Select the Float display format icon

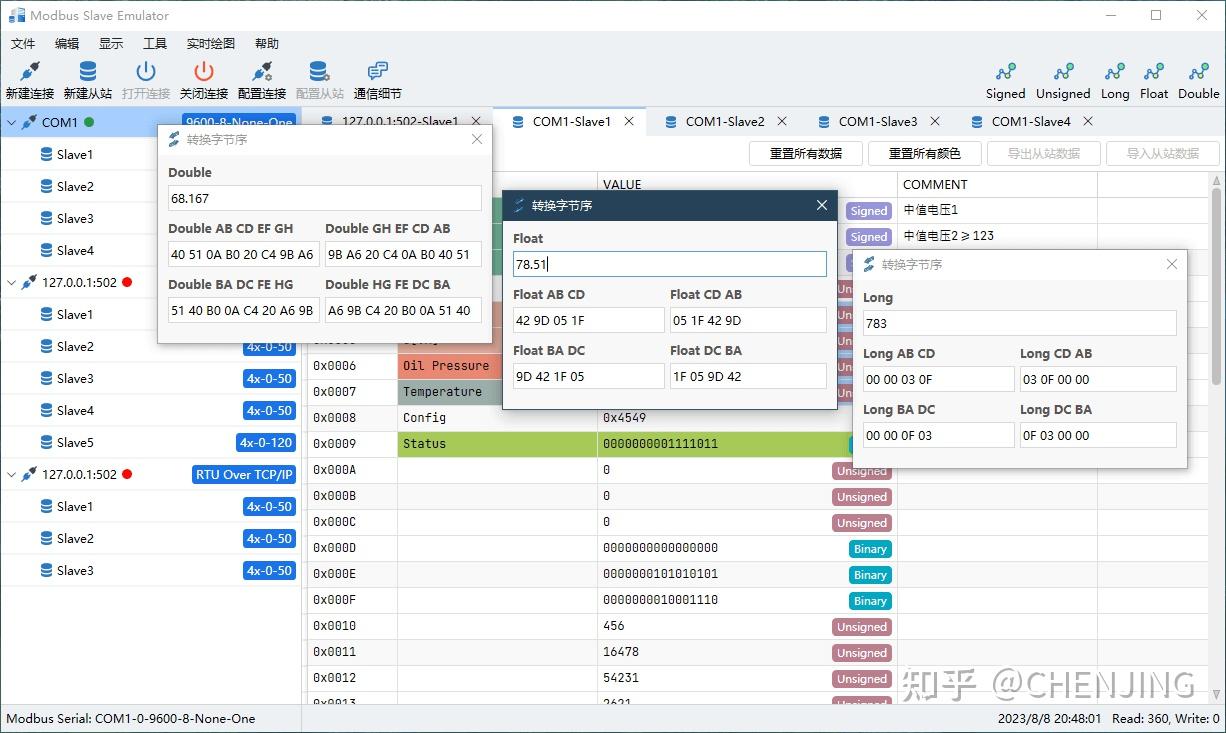point(1153,79)
